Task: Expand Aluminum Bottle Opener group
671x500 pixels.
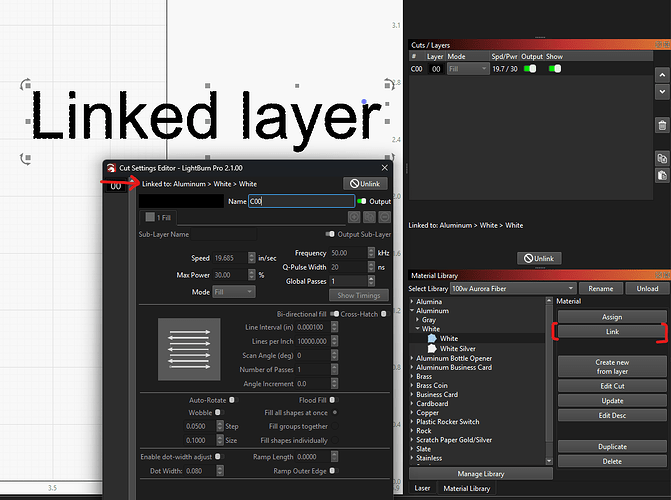Action: point(412,358)
